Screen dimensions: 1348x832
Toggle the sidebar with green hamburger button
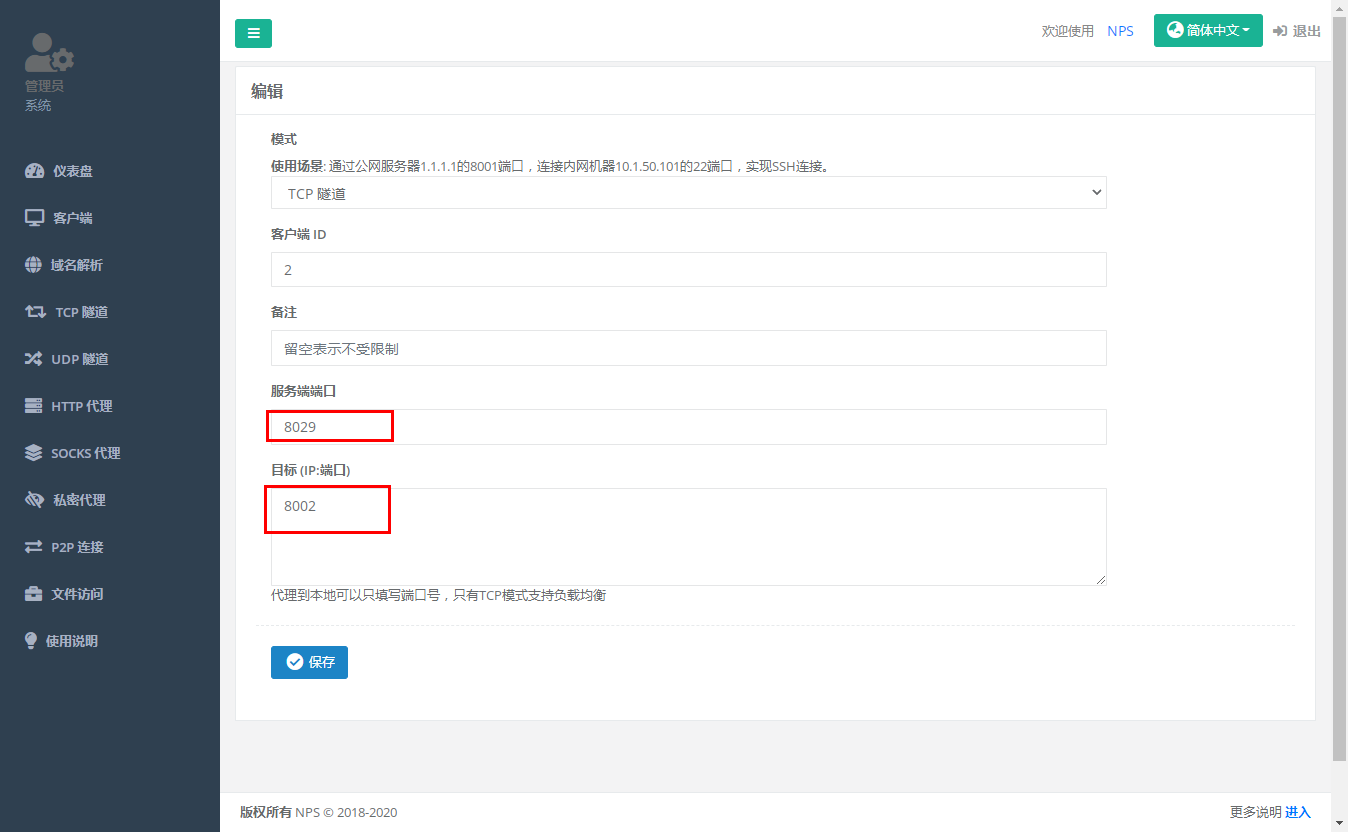pyautogui.click(x=253, y=33)
